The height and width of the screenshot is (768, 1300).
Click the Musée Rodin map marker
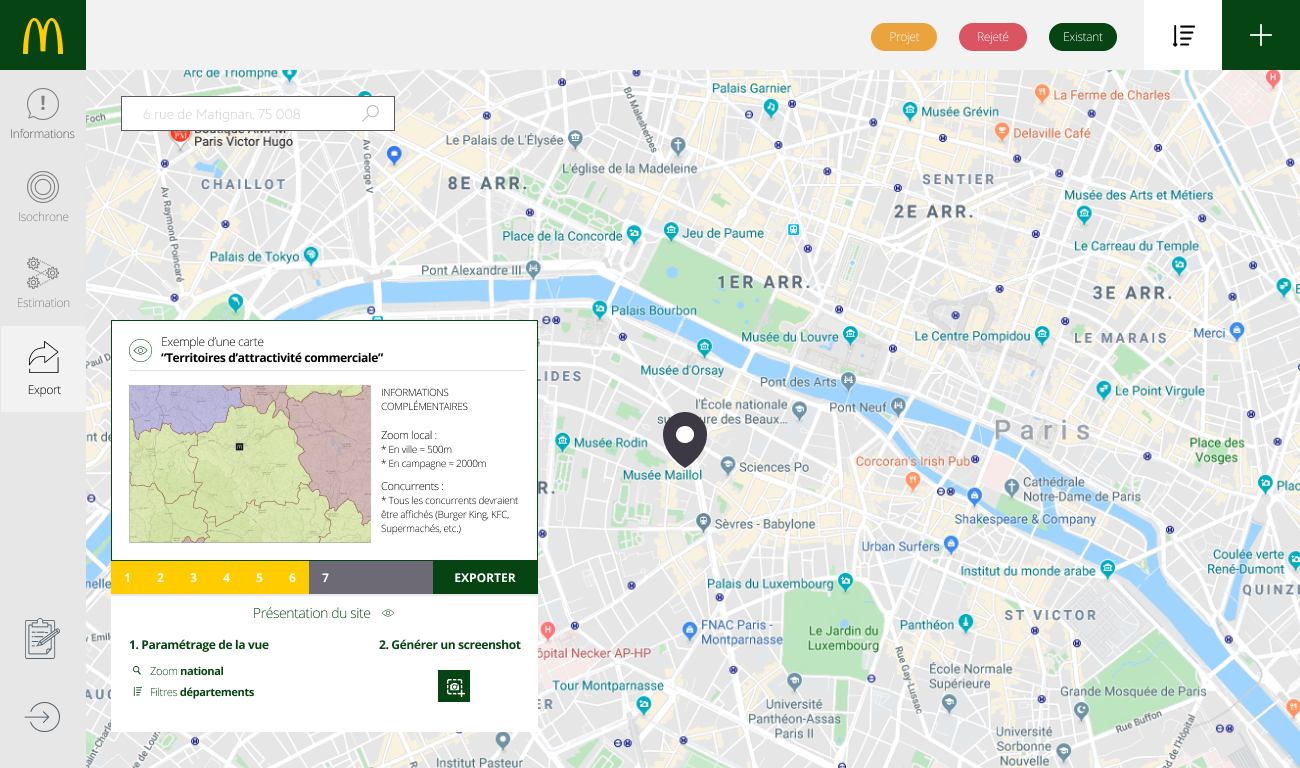563,442
